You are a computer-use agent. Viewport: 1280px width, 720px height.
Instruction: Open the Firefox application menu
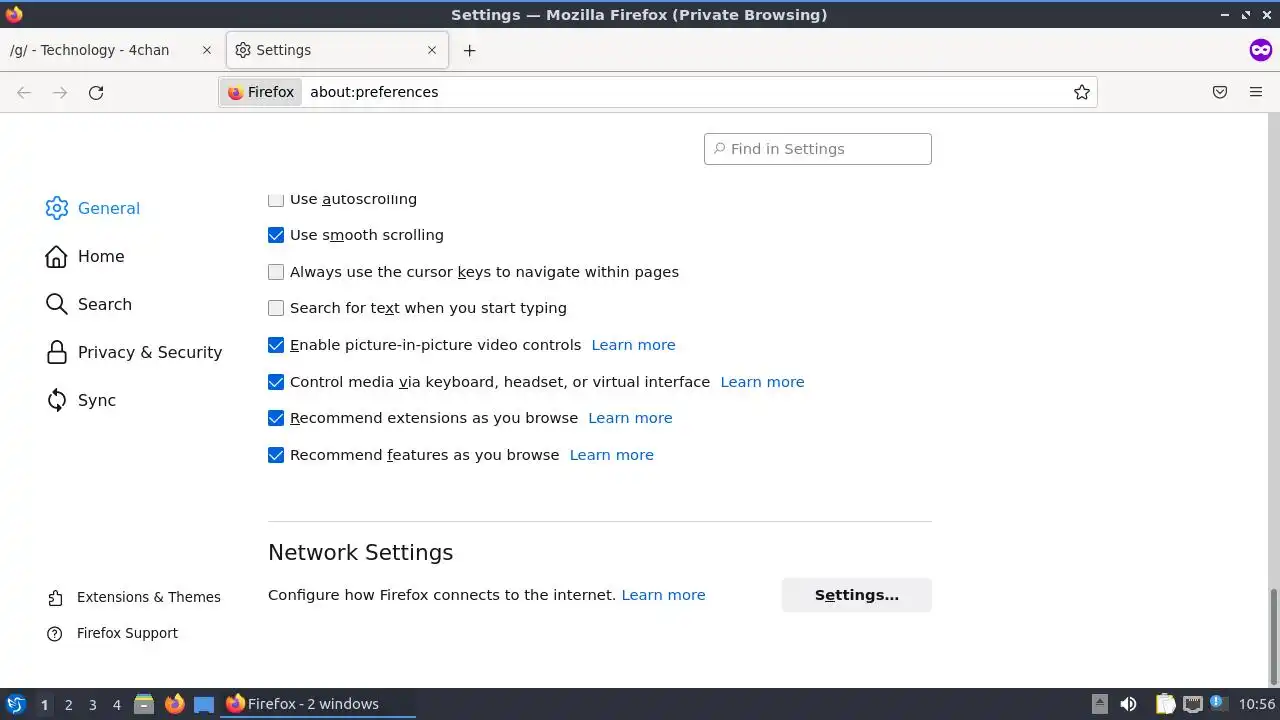(1256, 92)
